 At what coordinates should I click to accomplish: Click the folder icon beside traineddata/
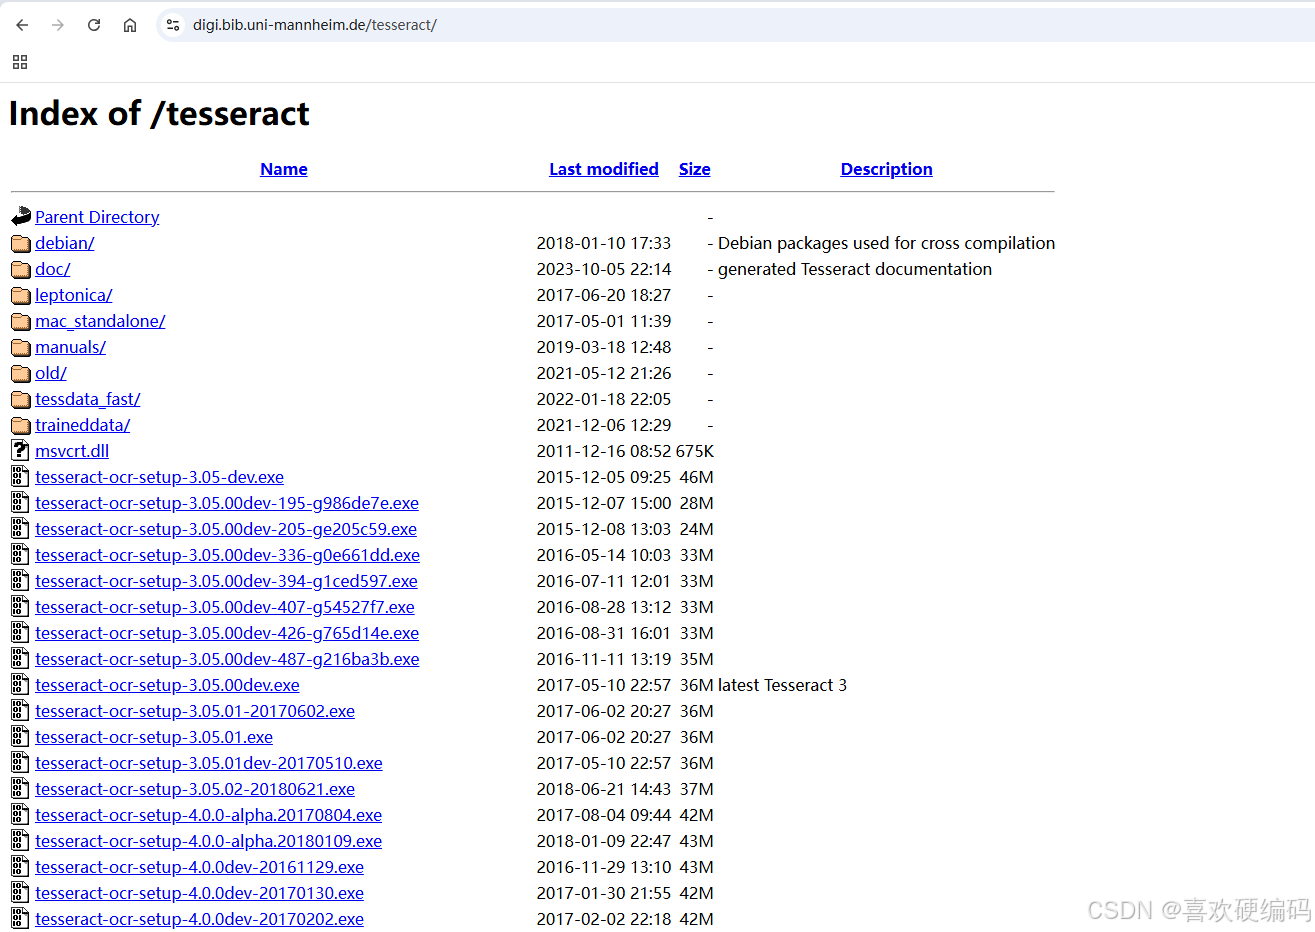[21, 425]
